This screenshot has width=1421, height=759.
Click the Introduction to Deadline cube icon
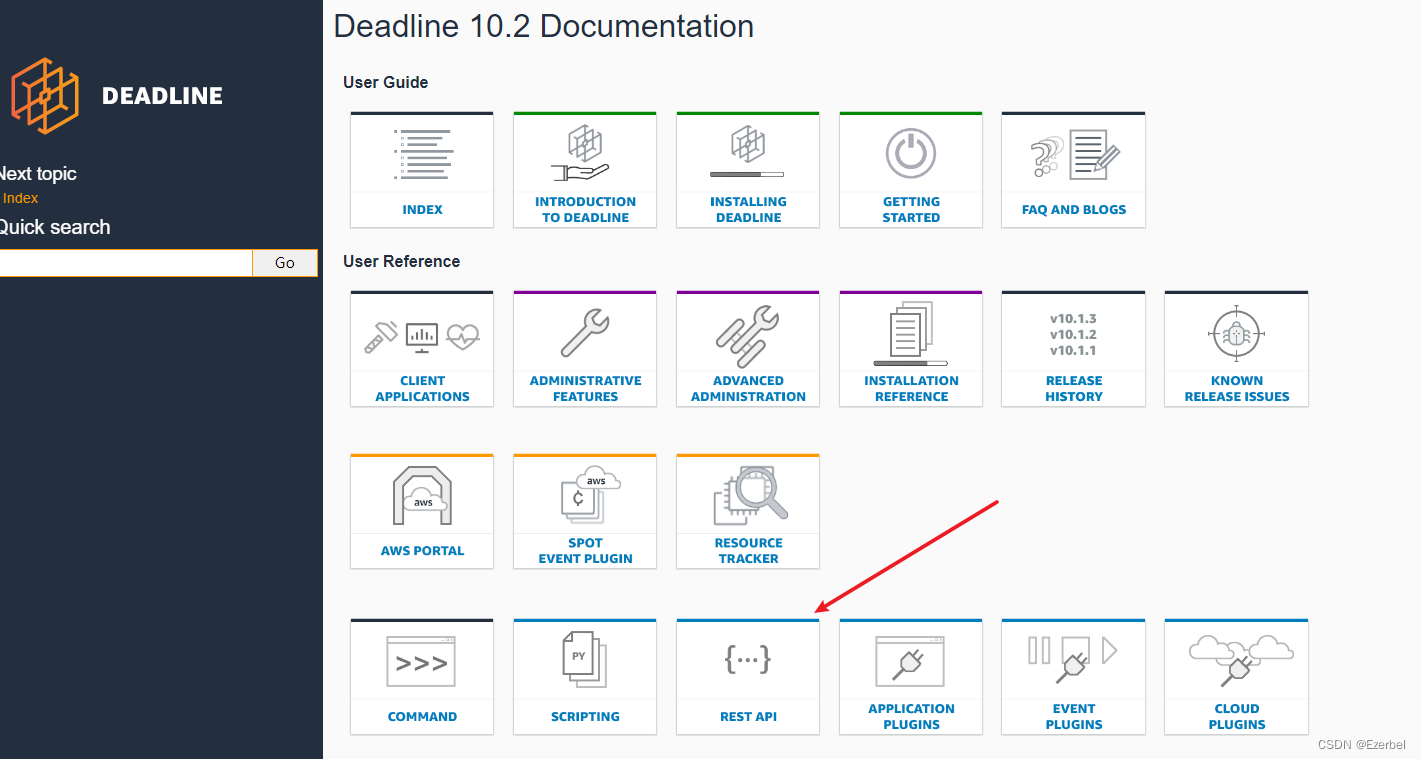(x=585, y=152)
